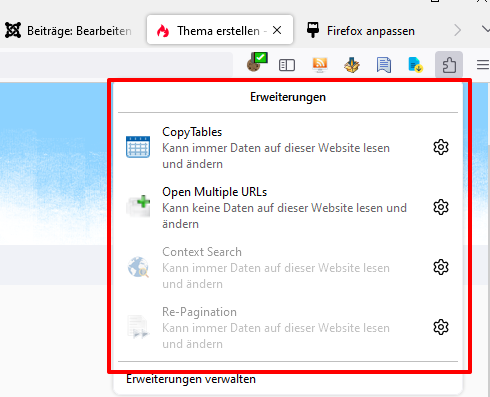The image size is (490, 397).
Task: Open Re-Pagination gear settings
Action: point(441,327)
